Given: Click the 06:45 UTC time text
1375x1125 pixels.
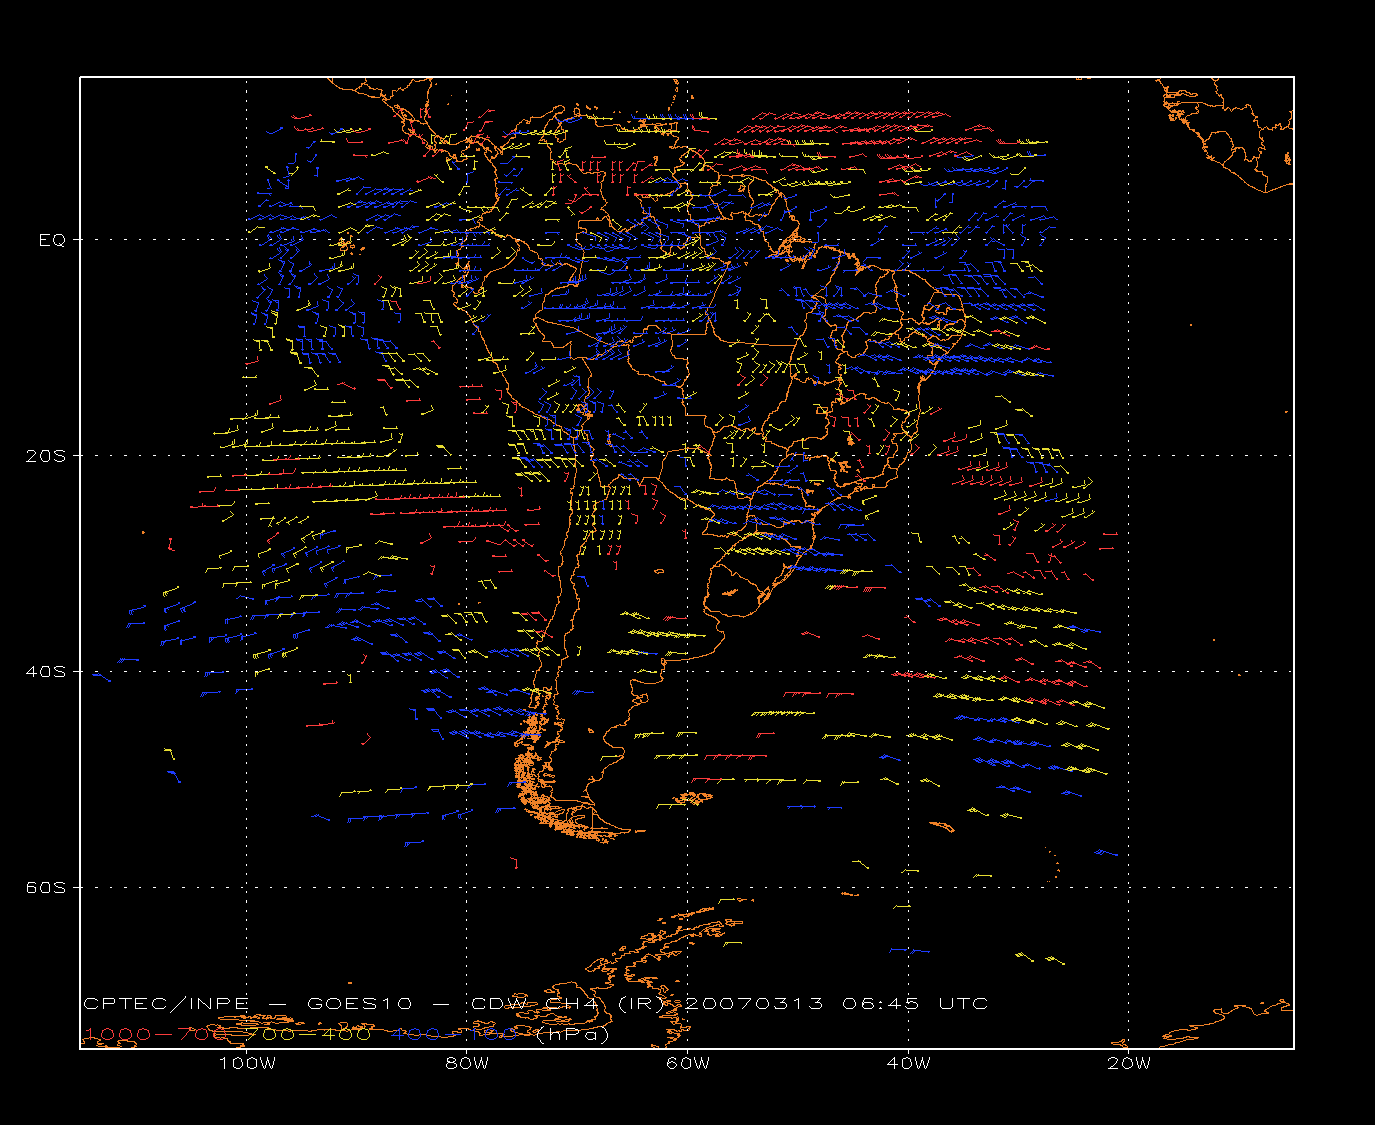Looking at the screenshot, I should [x=915, y=1004].
